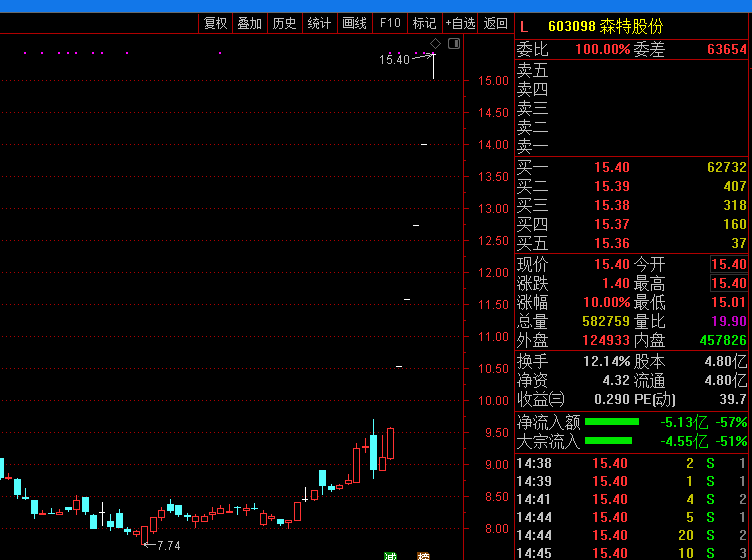Viewport: 752px width, 560px height.
Task: Click 返回 to go back
Action: 495,23
